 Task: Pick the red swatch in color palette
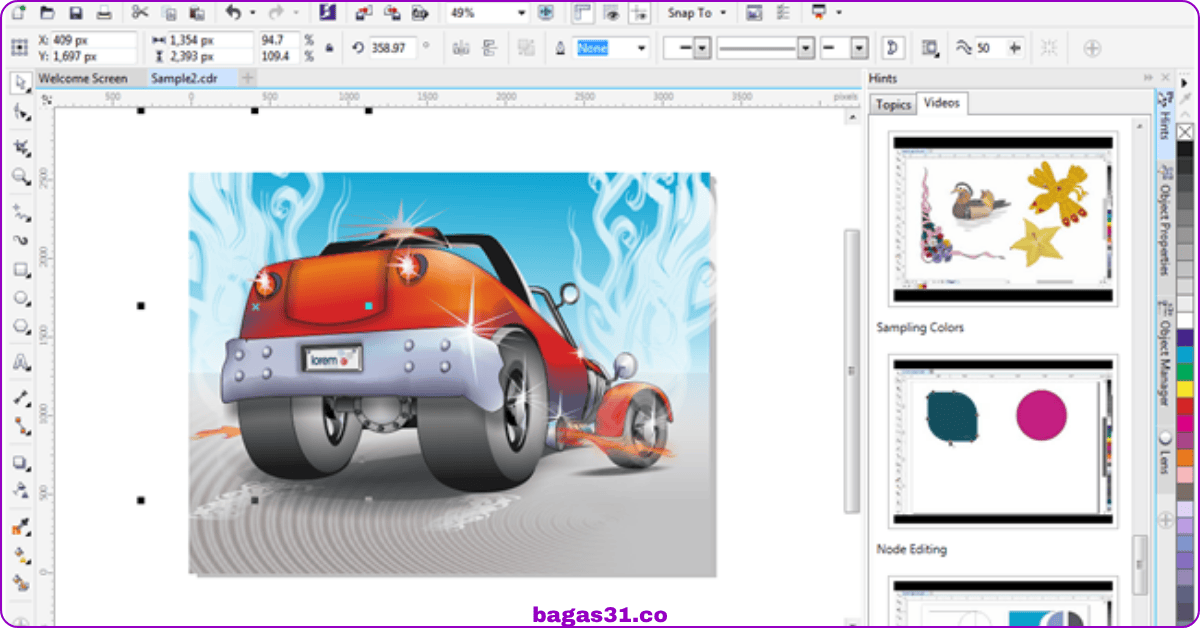pyautogui.click(x=1185, y=406)
